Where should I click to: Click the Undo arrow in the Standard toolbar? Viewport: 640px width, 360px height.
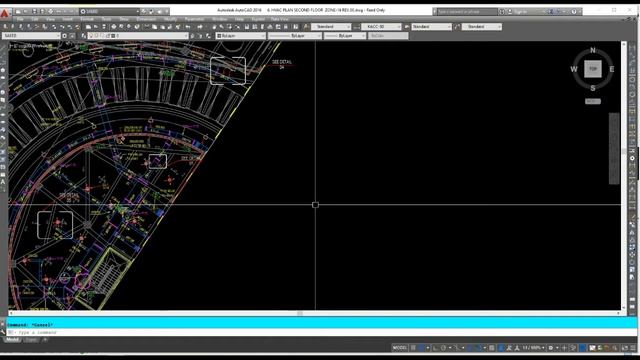[x=188, y=27]
